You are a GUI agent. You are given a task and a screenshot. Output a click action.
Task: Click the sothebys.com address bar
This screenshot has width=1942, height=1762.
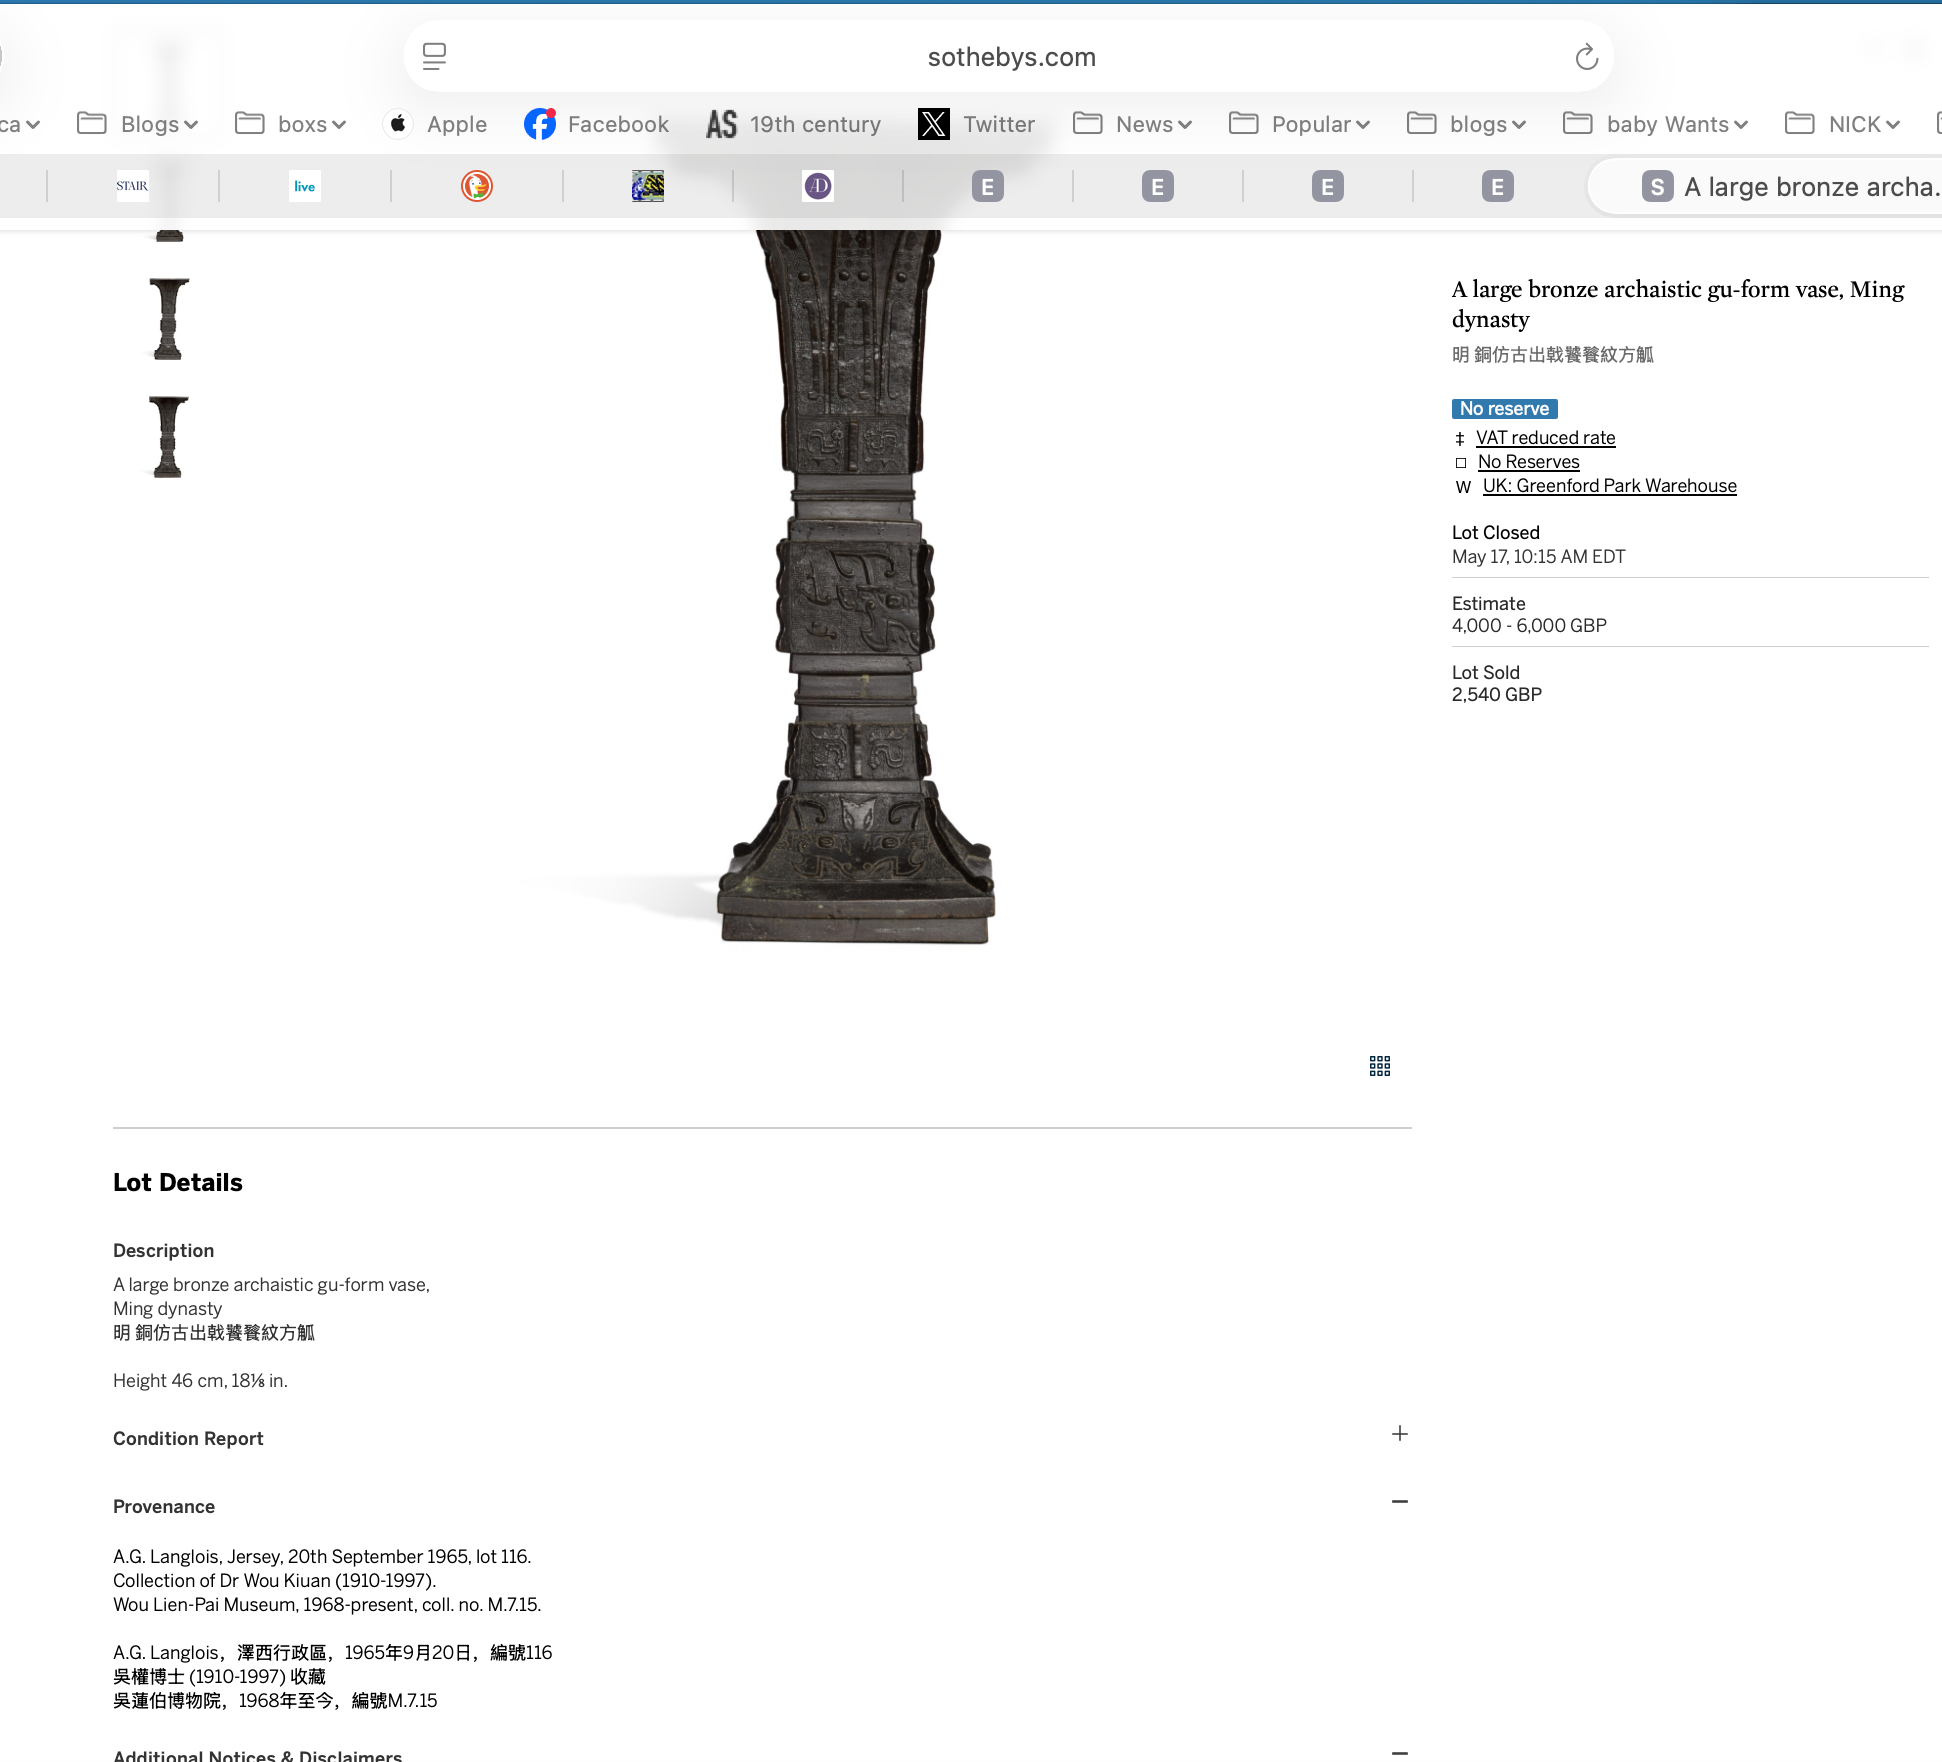1010,57
